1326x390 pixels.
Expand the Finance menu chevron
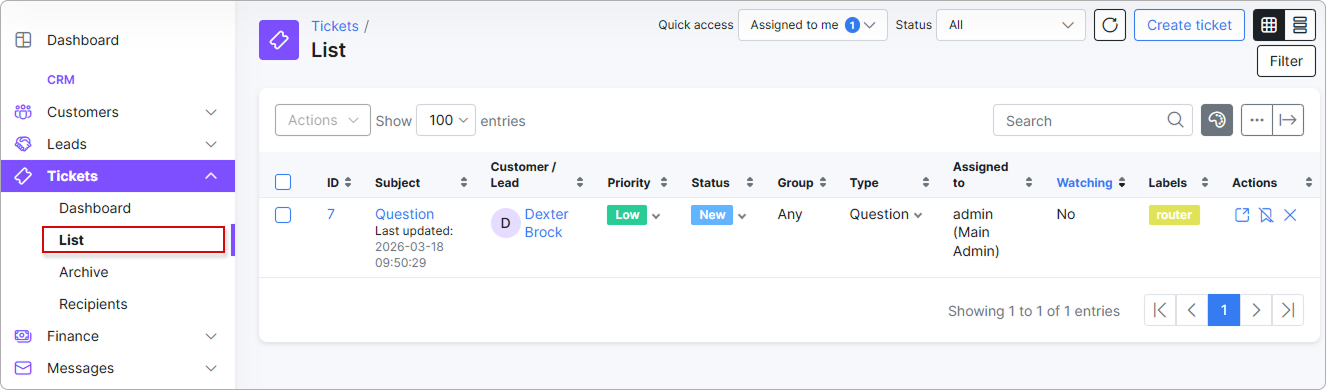pyautogui.click(x=211, y=336)
